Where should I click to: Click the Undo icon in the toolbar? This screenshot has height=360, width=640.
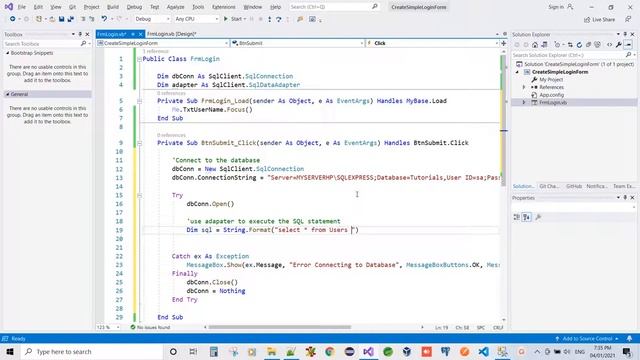[104, 19]
